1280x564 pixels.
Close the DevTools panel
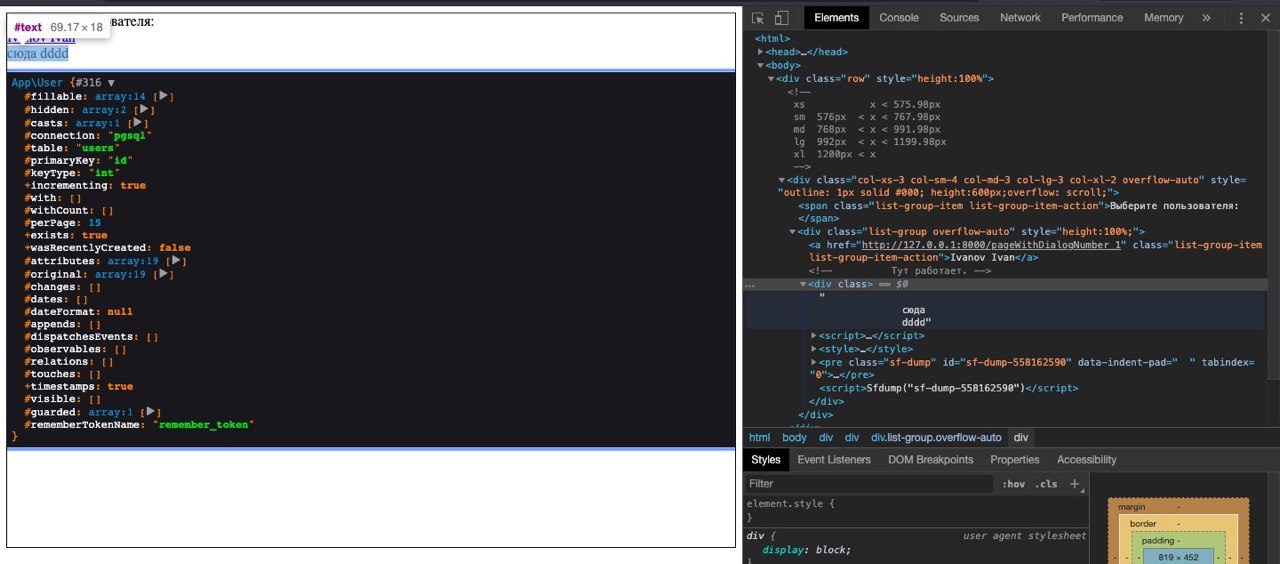tap(1266, 18)
